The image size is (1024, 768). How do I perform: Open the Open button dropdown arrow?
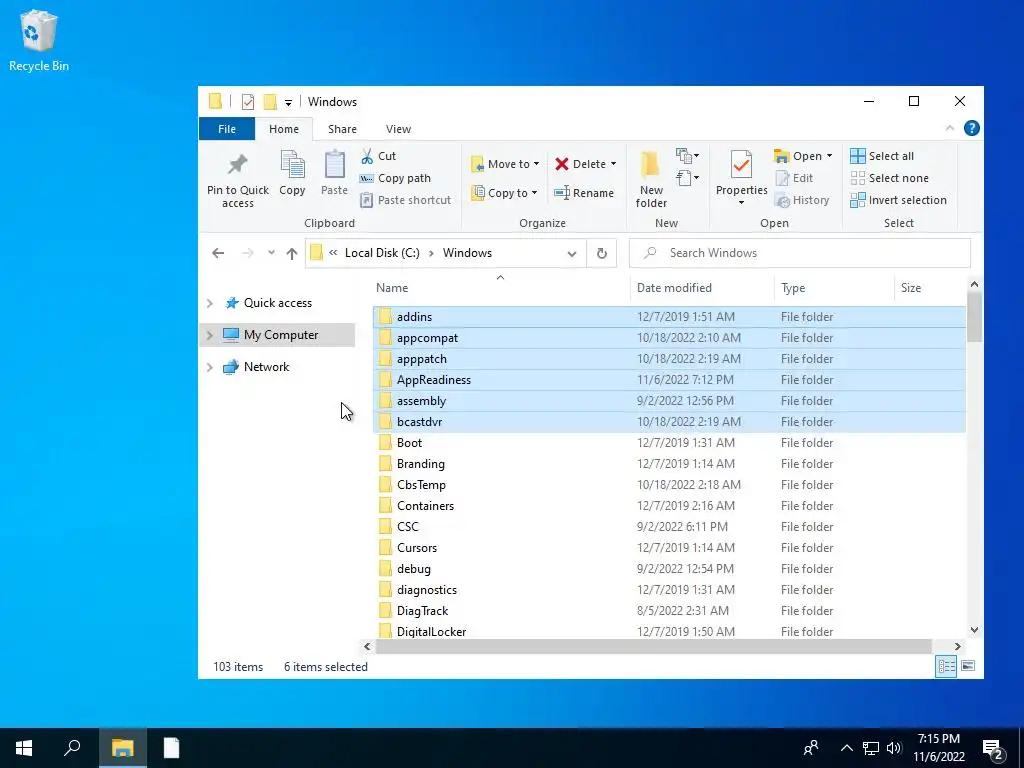[829, 156]
